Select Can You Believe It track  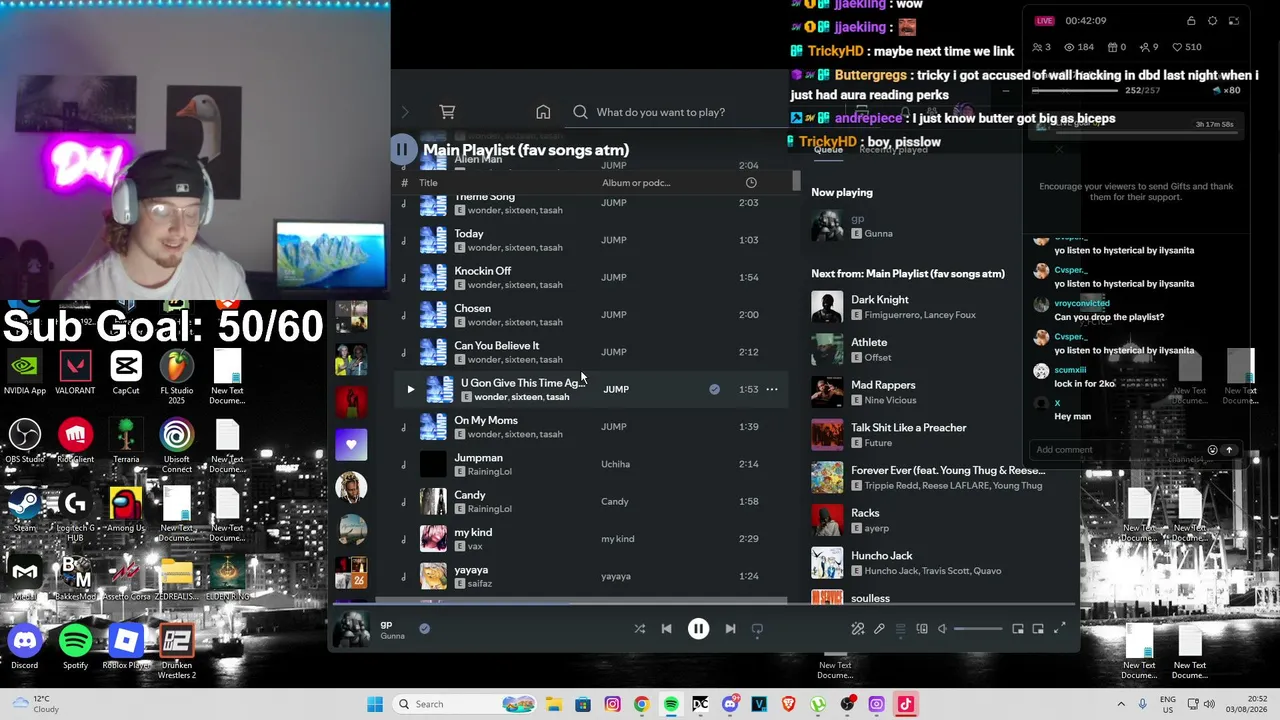[592, 352]
